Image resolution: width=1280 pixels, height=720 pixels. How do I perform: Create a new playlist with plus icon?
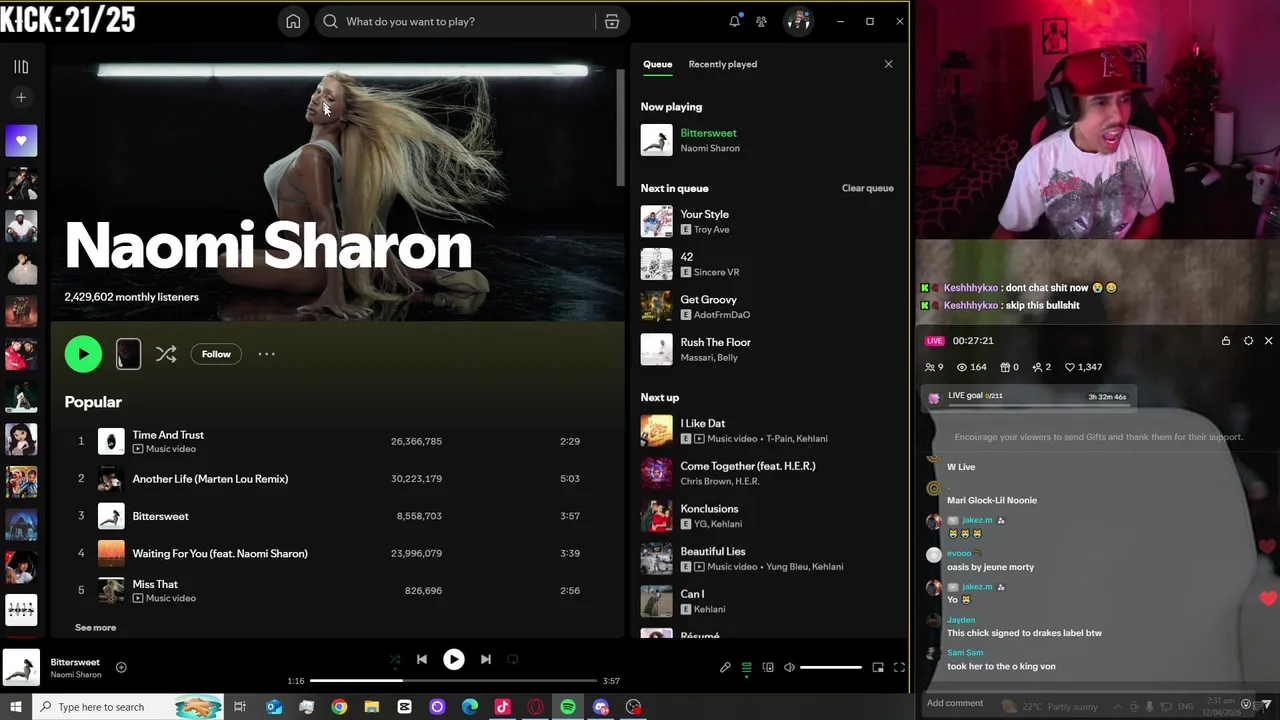click(x=21, y=97)
